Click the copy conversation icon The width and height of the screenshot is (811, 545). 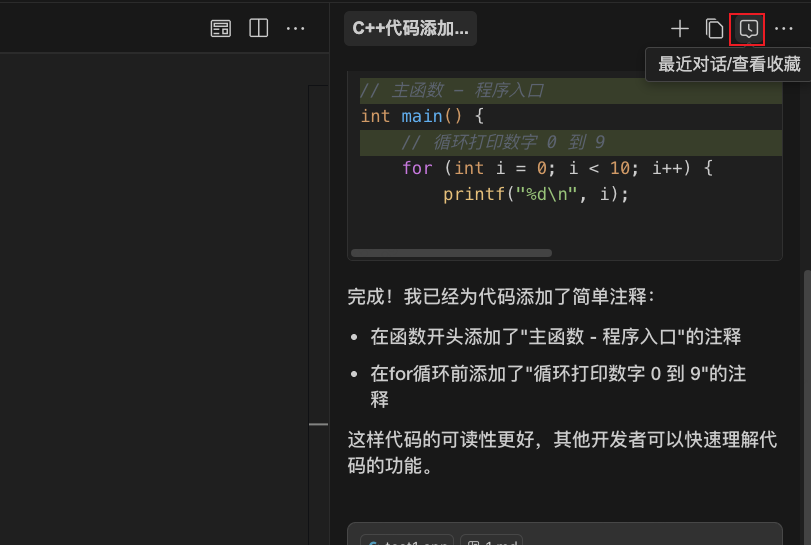point(714,29)
